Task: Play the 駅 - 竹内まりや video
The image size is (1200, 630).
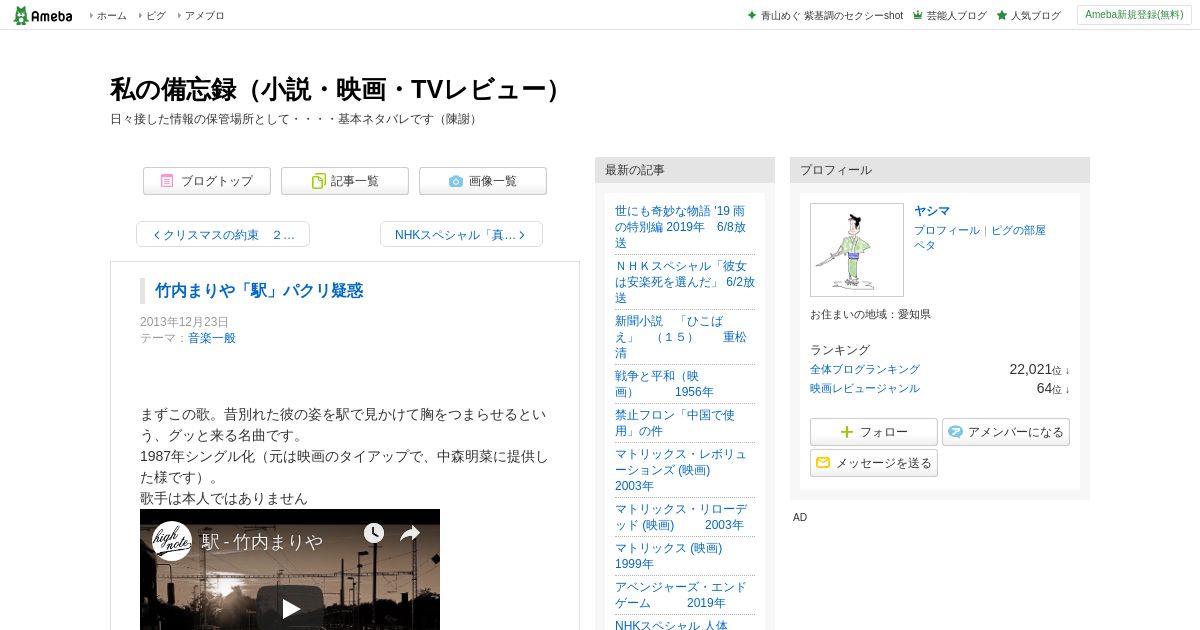Action: pos(290,608)
